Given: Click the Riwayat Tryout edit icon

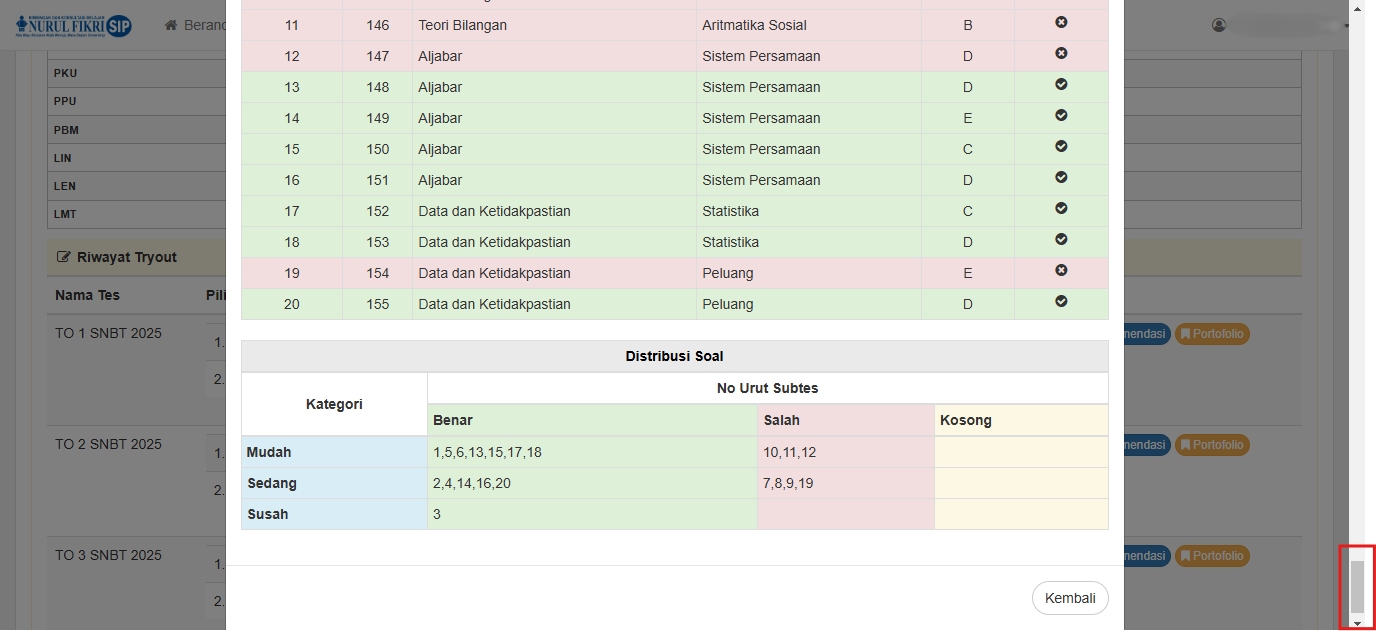Looking at the screenshot, I should (65, 258).
